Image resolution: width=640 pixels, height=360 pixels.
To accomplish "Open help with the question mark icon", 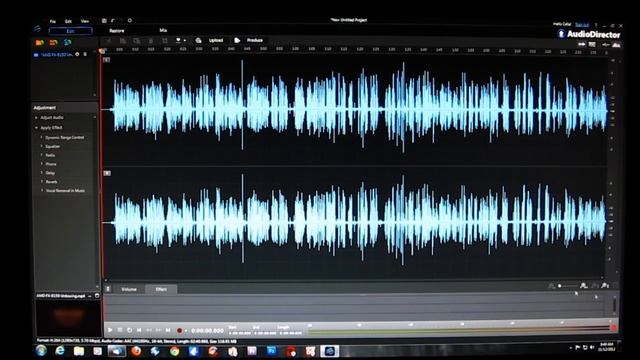I will pyautogui.click(x=596, y=25).
